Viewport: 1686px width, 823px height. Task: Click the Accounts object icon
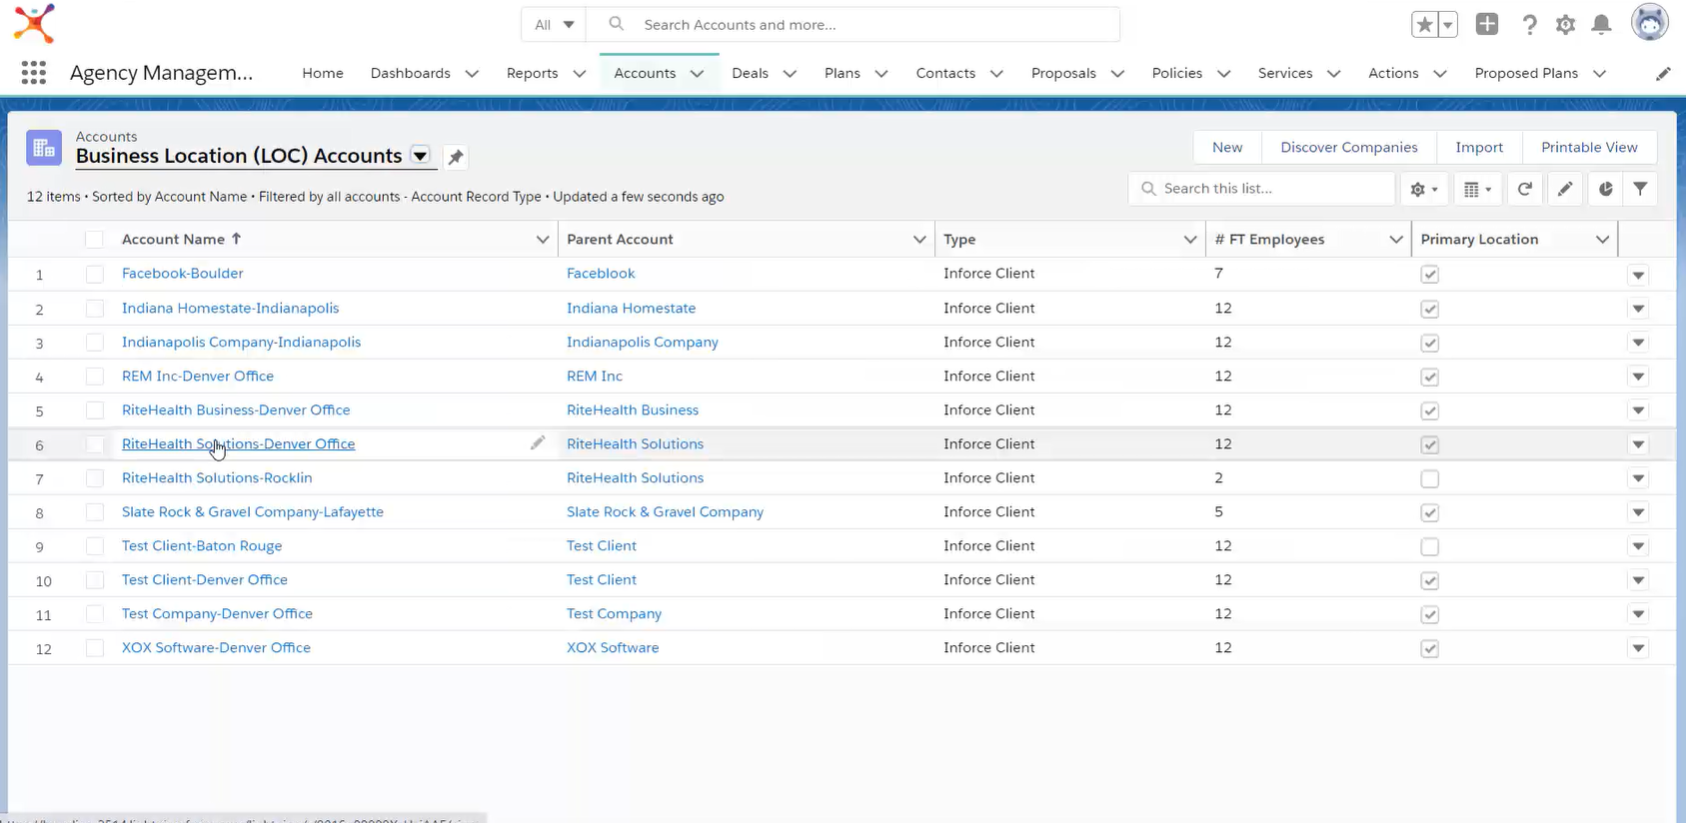click(44, 148)
